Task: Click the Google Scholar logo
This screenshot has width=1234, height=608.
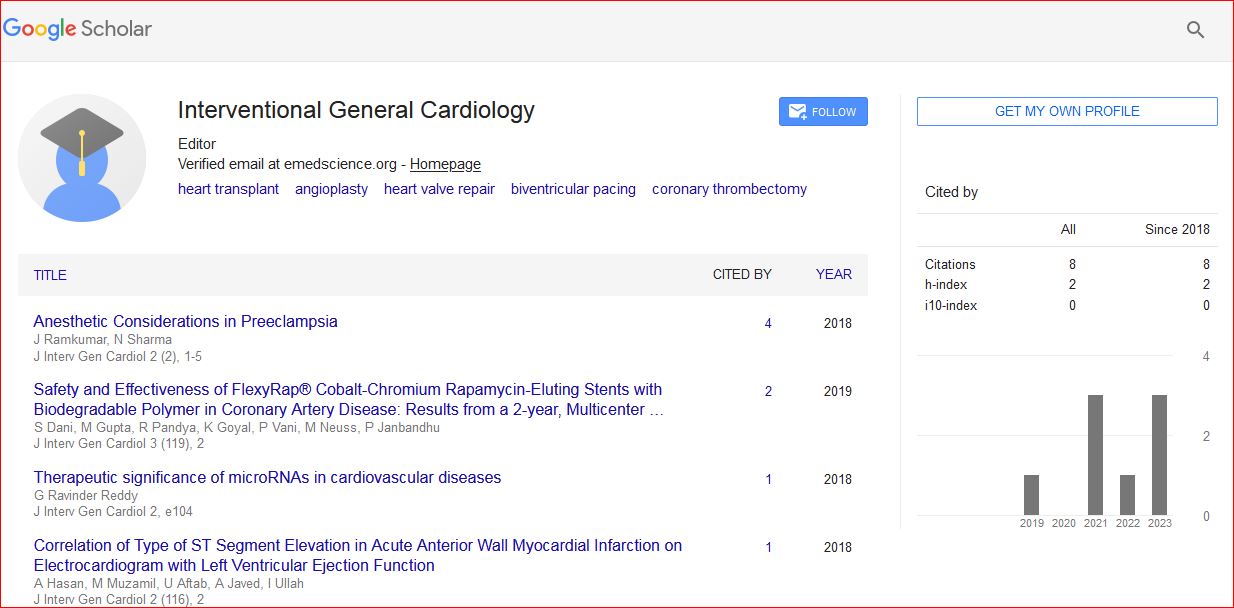Action: (x=78, y=29)
